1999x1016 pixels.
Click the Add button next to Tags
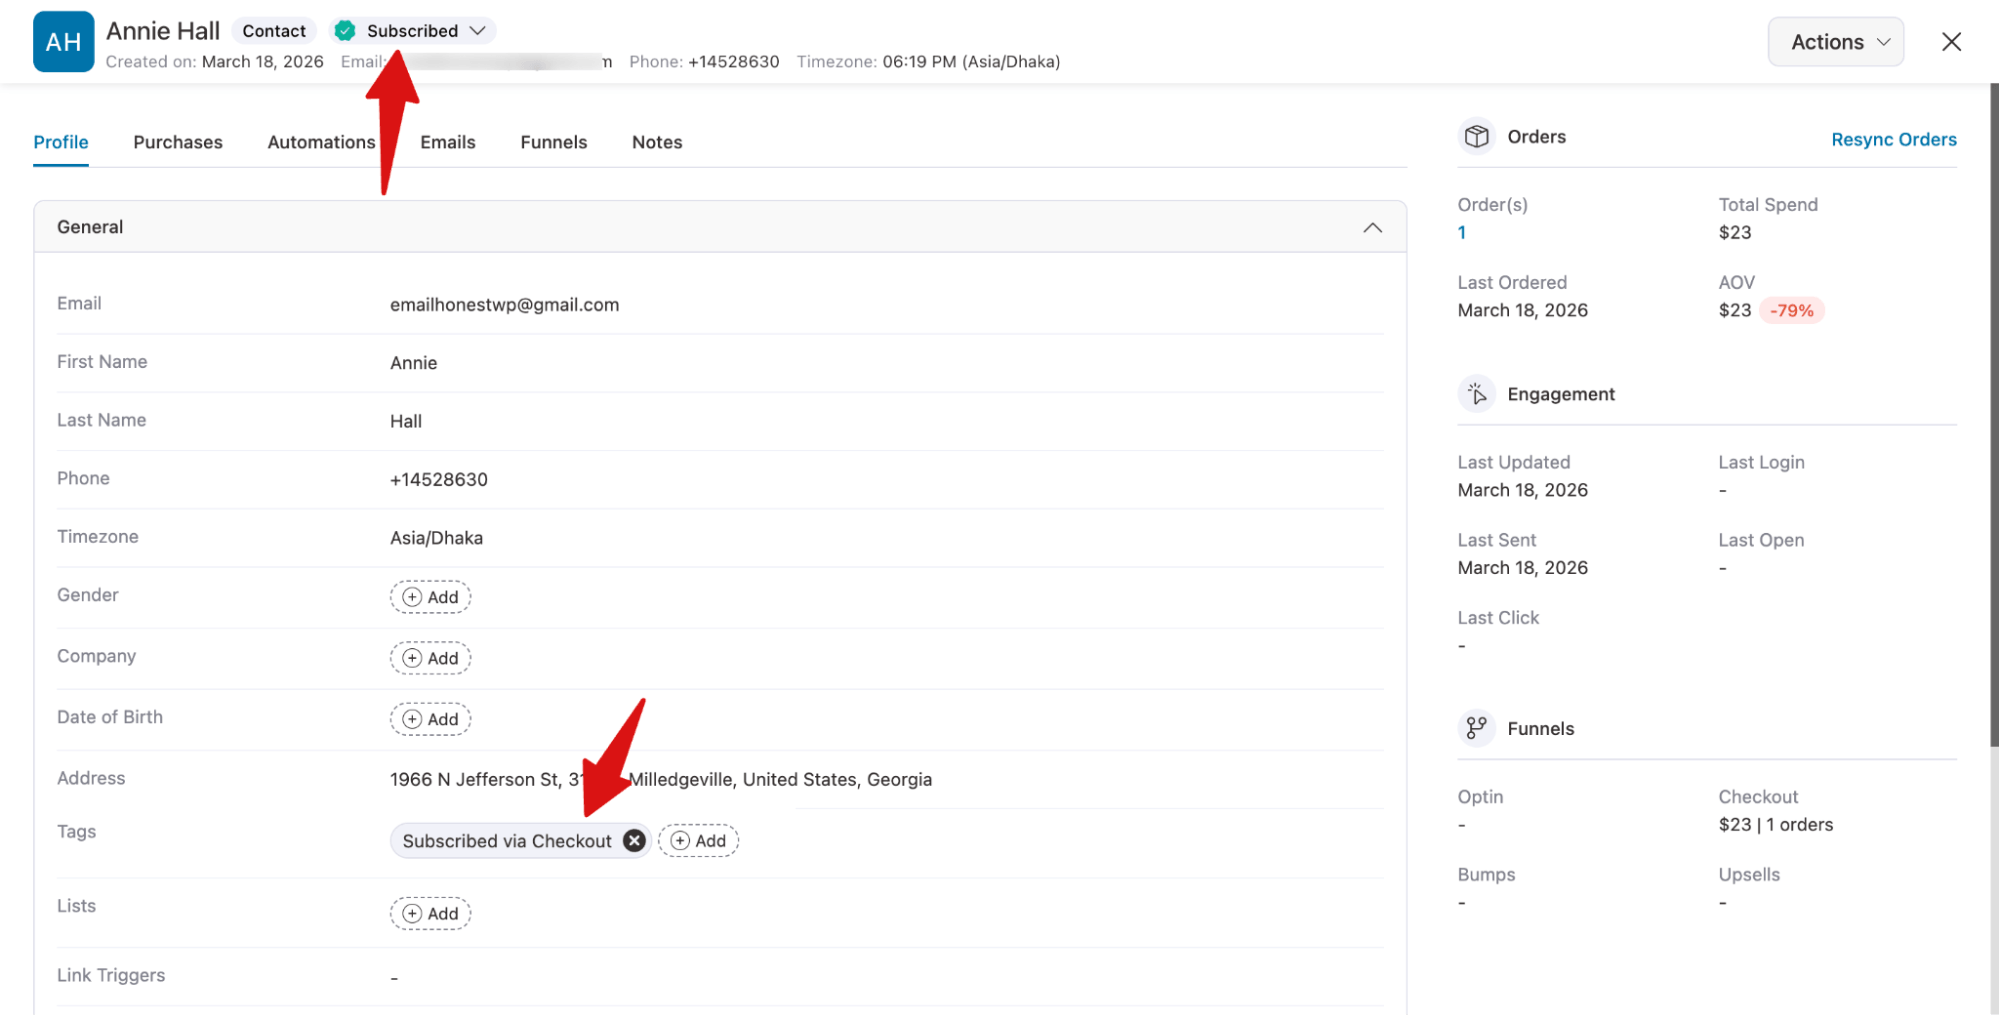698,840
